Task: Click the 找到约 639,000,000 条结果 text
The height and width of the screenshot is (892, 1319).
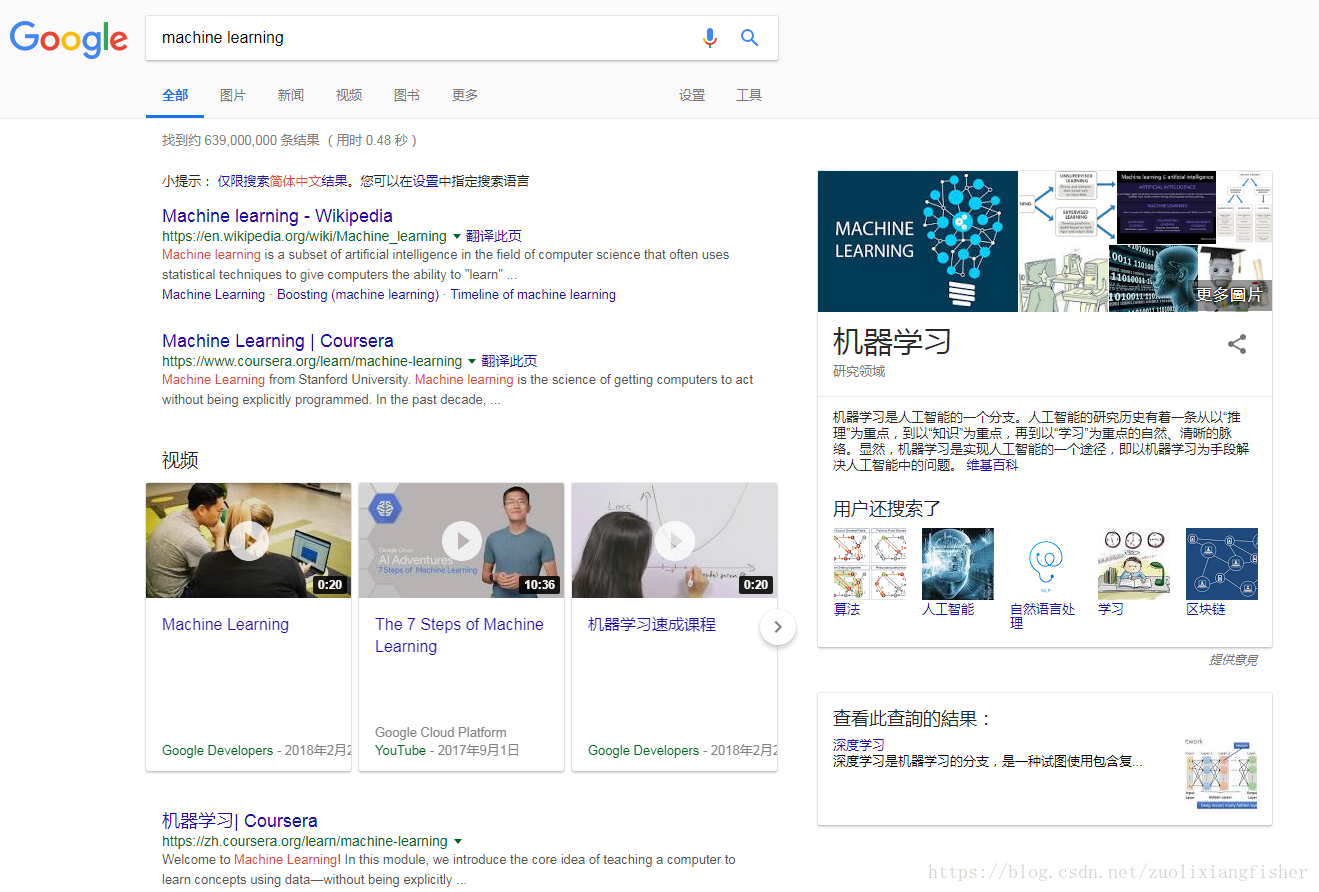Action: [x=241, y=140]
